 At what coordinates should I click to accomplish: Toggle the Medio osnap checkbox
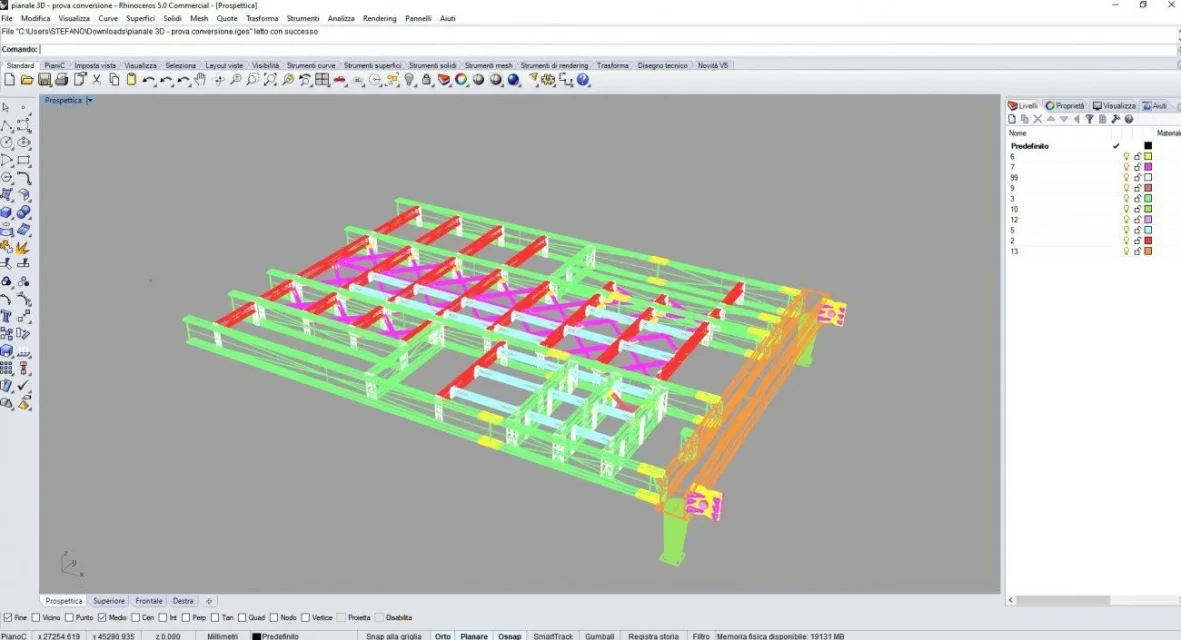(102, 618)
